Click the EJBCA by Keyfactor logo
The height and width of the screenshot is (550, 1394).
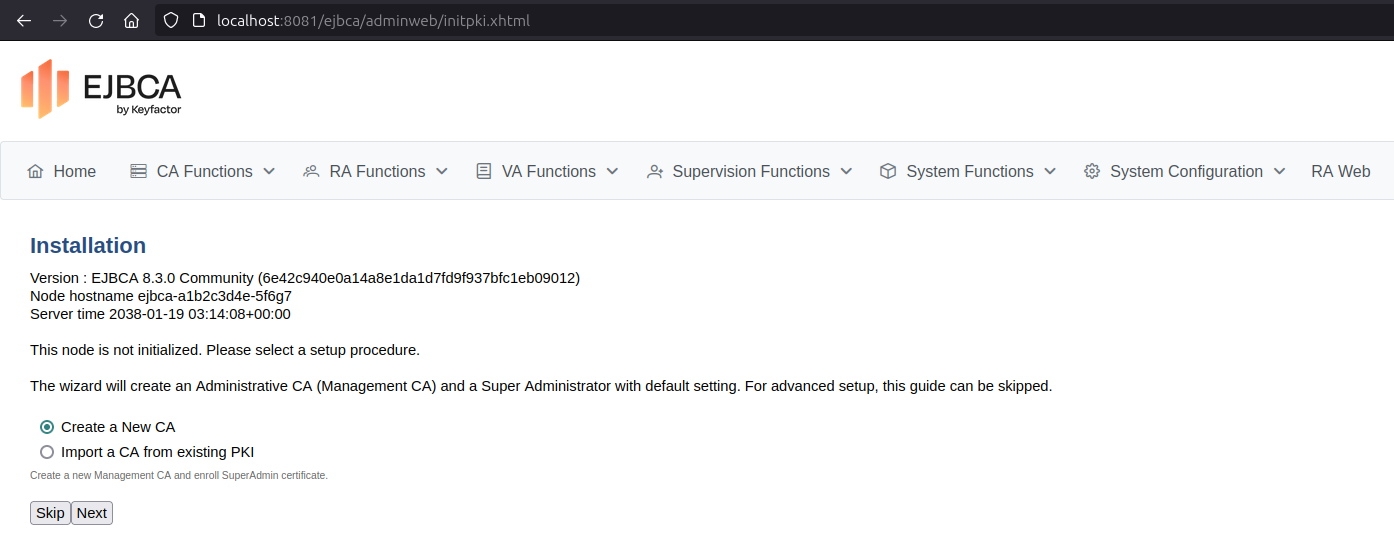click(101, 89)
